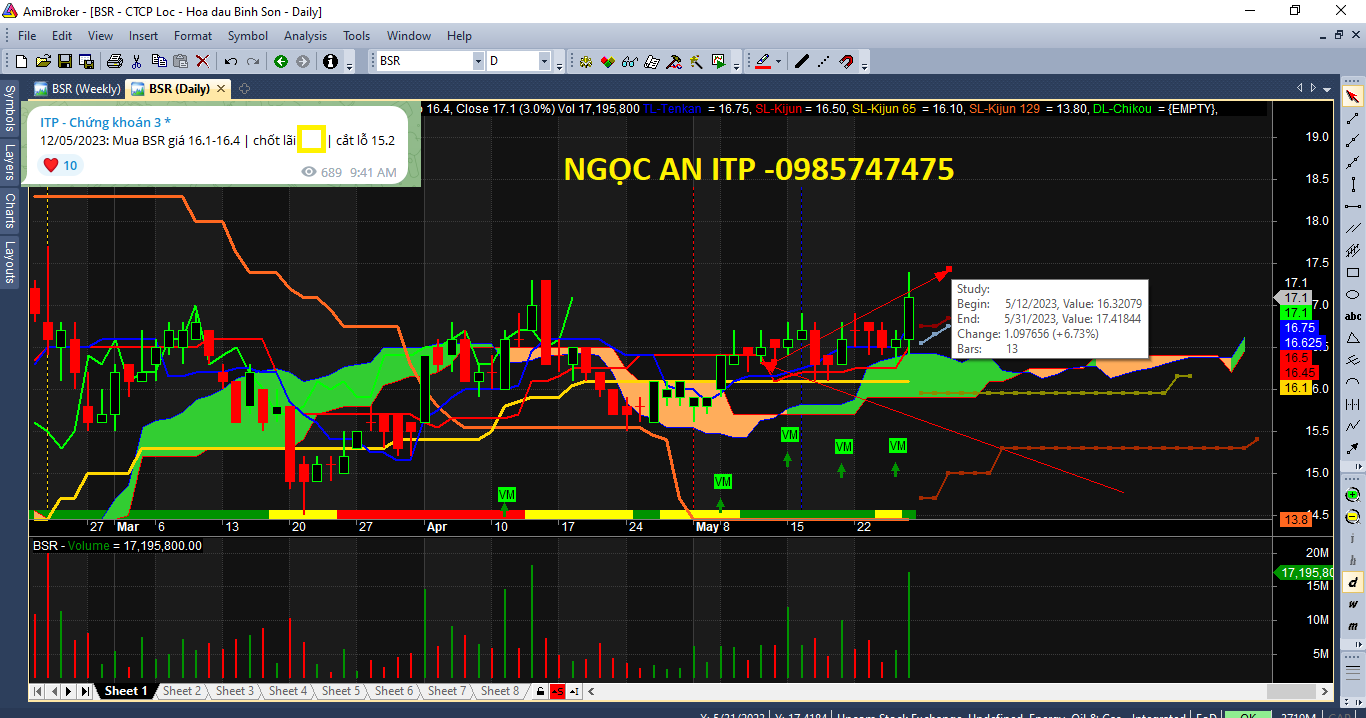
Task: Select the red magnet snap tool
Action: click(x=846, y=61)
